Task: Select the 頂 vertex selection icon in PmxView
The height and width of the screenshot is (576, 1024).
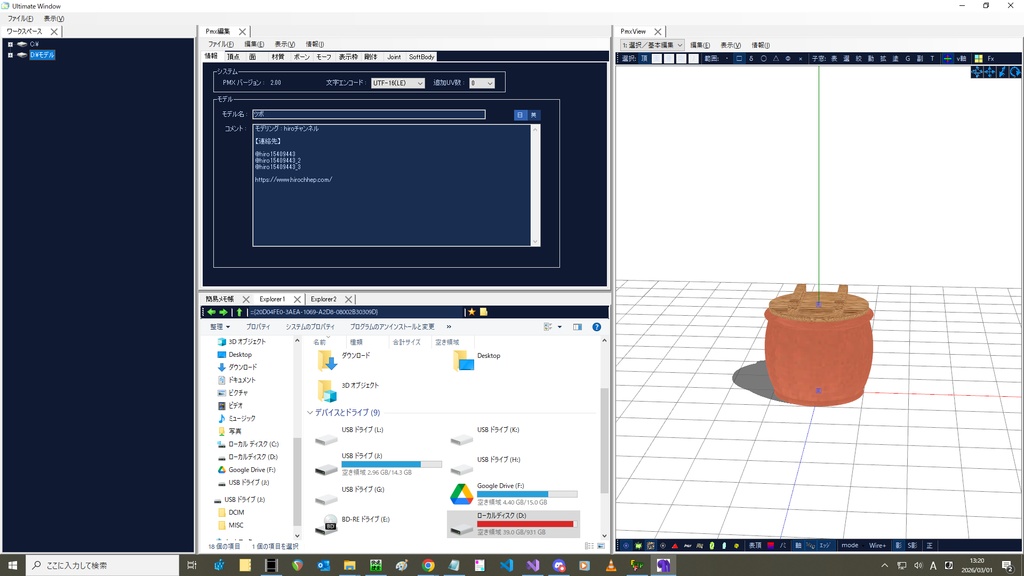Action: 642,58
